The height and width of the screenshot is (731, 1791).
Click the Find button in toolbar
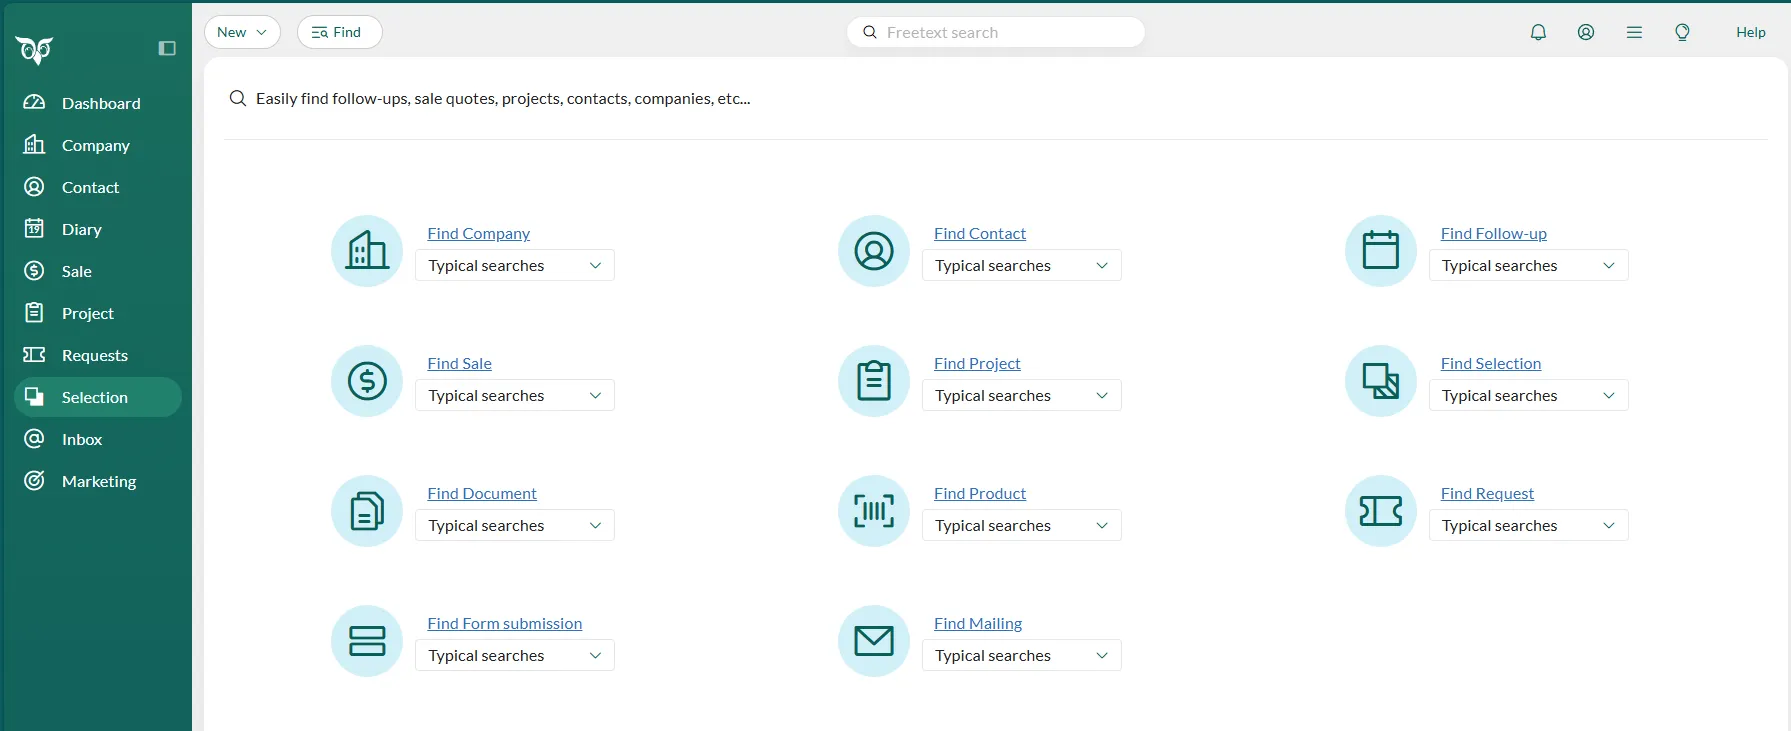click(338, 32)
